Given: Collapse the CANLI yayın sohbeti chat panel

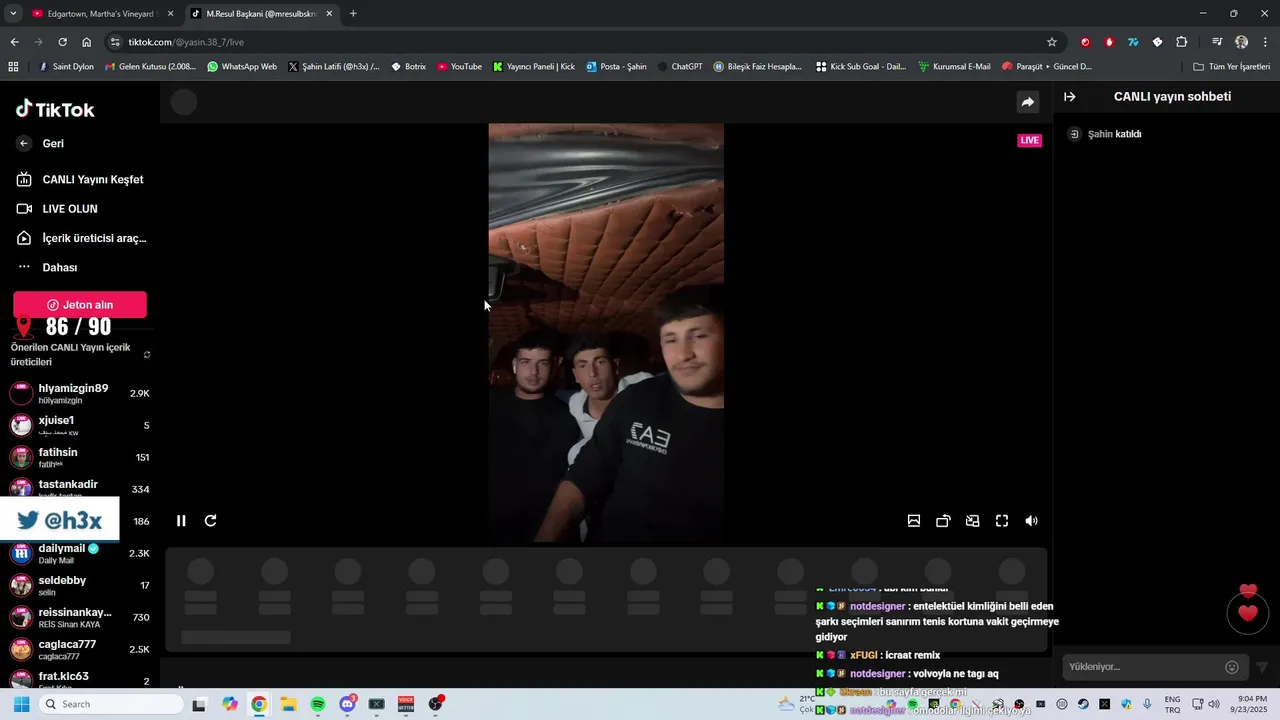Looking at the screenshot, I should pos(1069,97).
